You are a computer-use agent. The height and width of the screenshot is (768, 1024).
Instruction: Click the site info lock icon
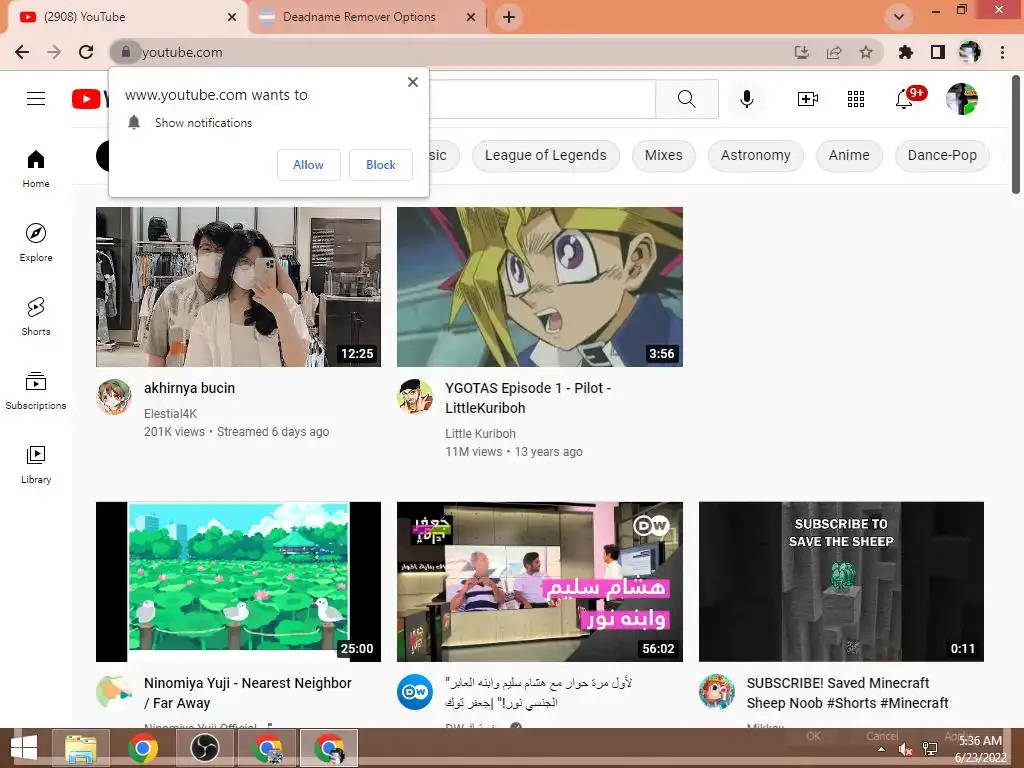click(126, 52)
